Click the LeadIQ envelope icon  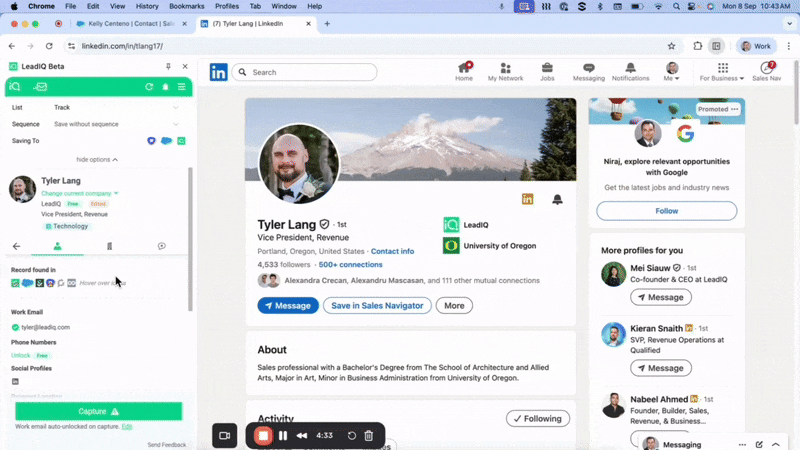(x=41, y=87)
